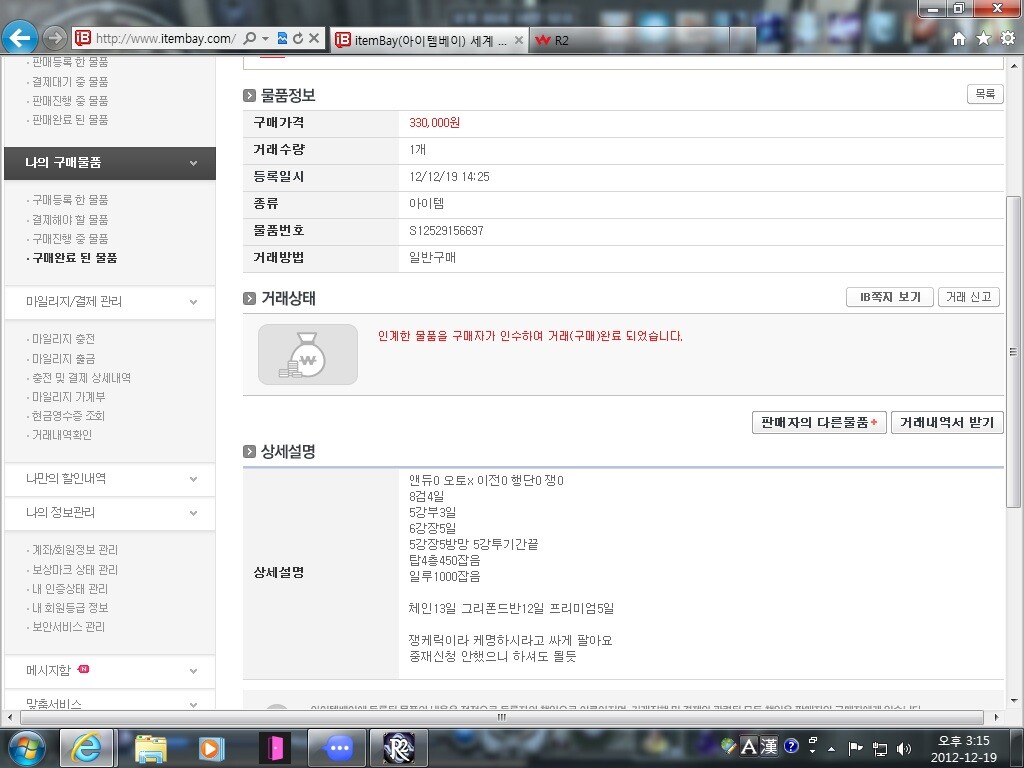This screenshot has height=768, width=1024.
Task: Switch input language using the A indicator
Action: [x=748, y=746]
